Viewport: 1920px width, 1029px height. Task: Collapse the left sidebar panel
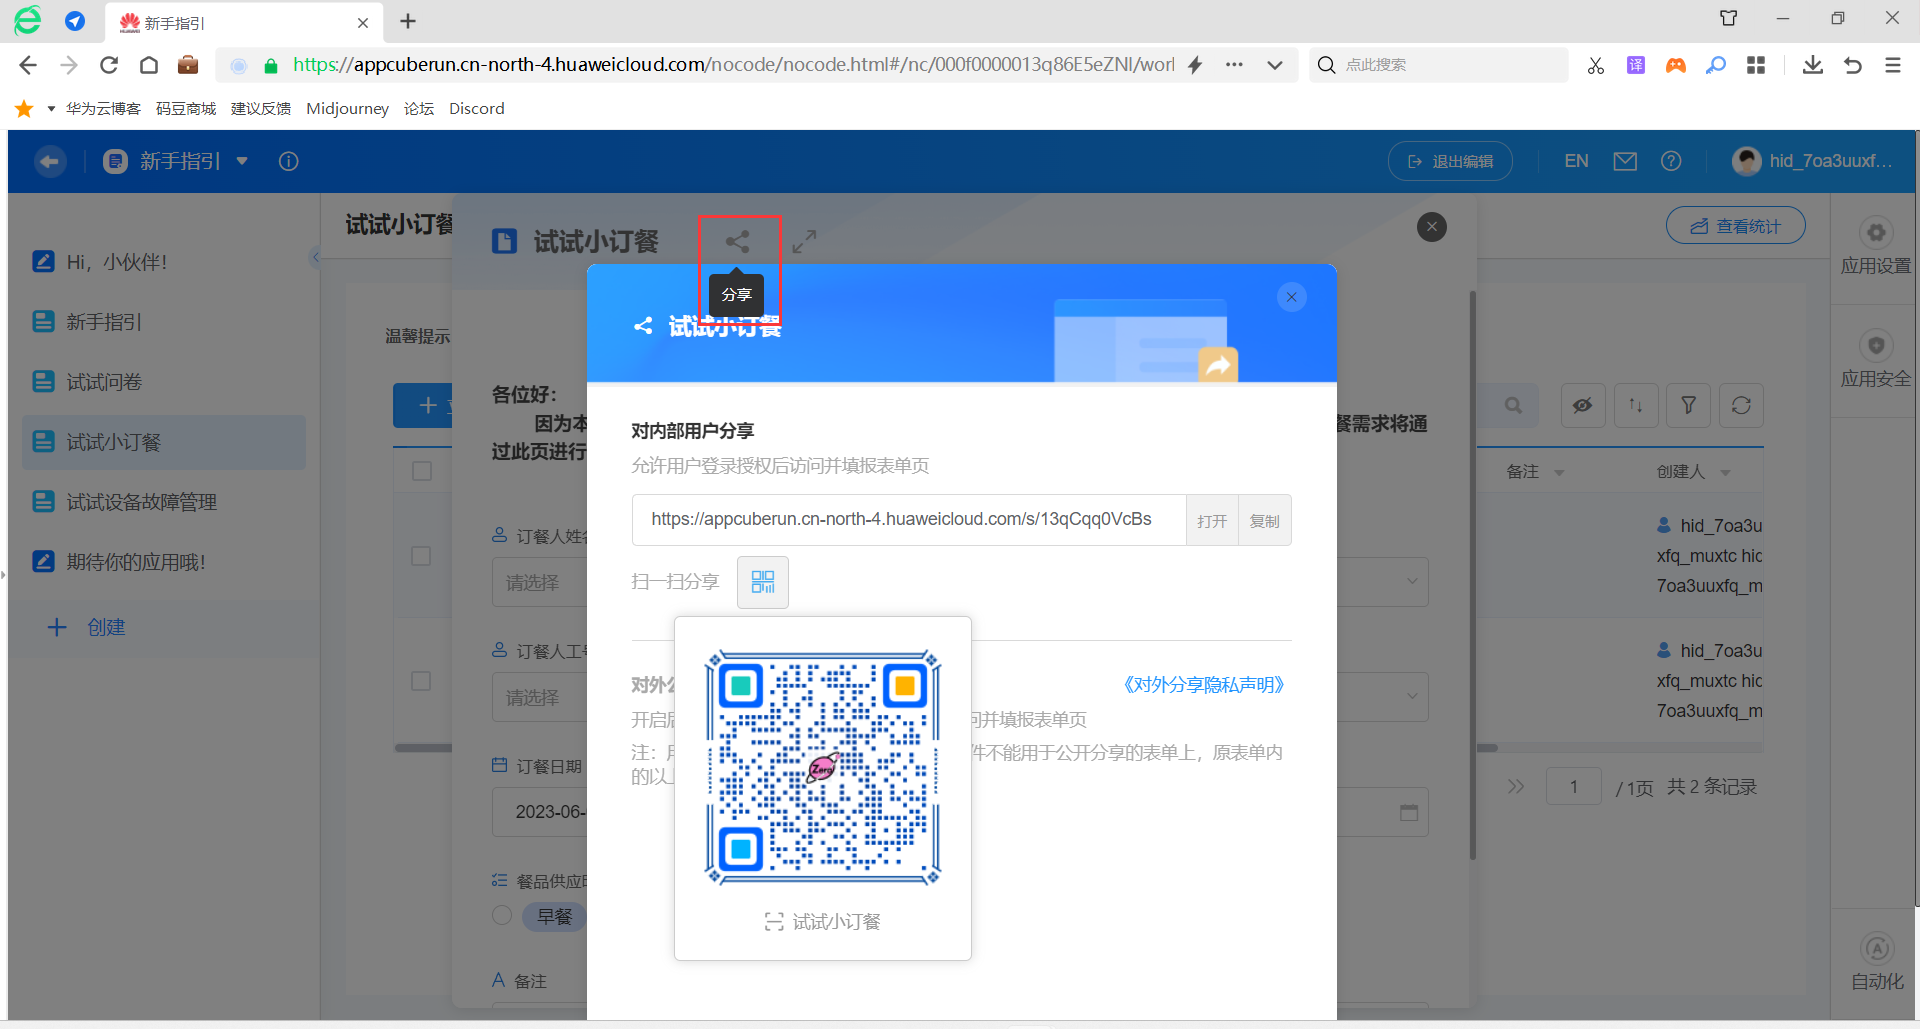[x=315, y=258]
